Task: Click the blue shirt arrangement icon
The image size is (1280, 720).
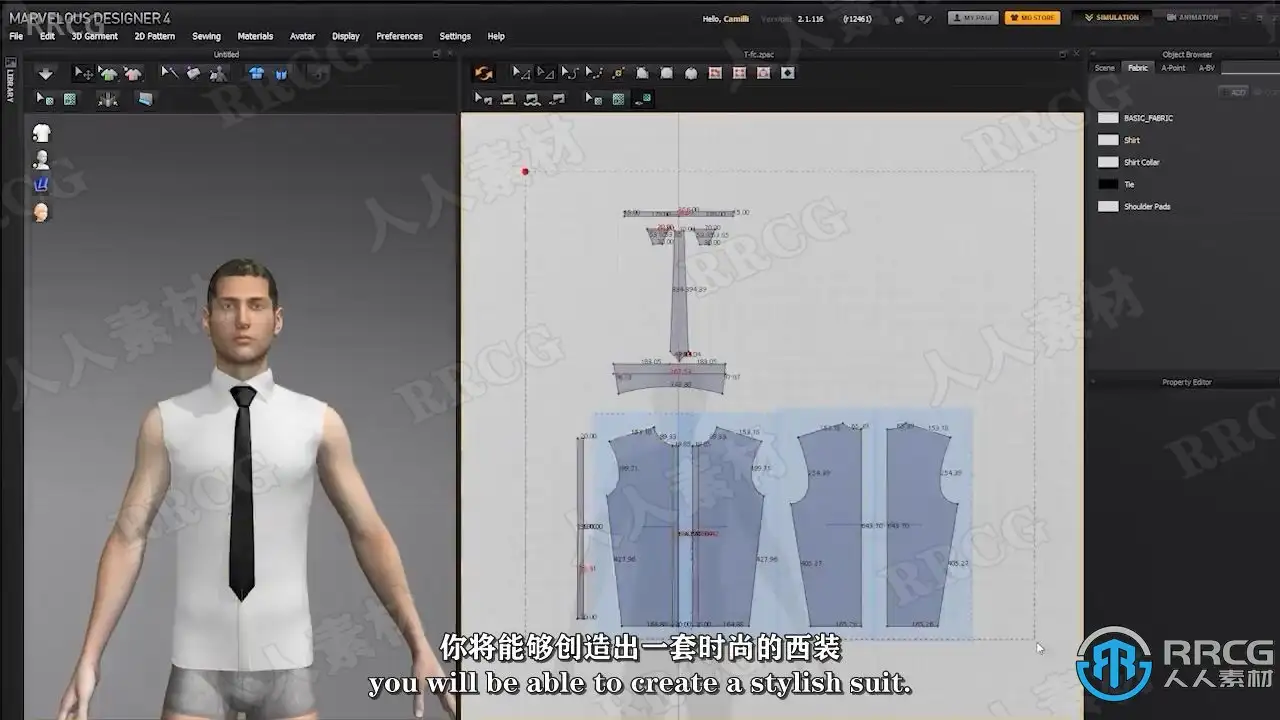Action: [x=257, y=74]
